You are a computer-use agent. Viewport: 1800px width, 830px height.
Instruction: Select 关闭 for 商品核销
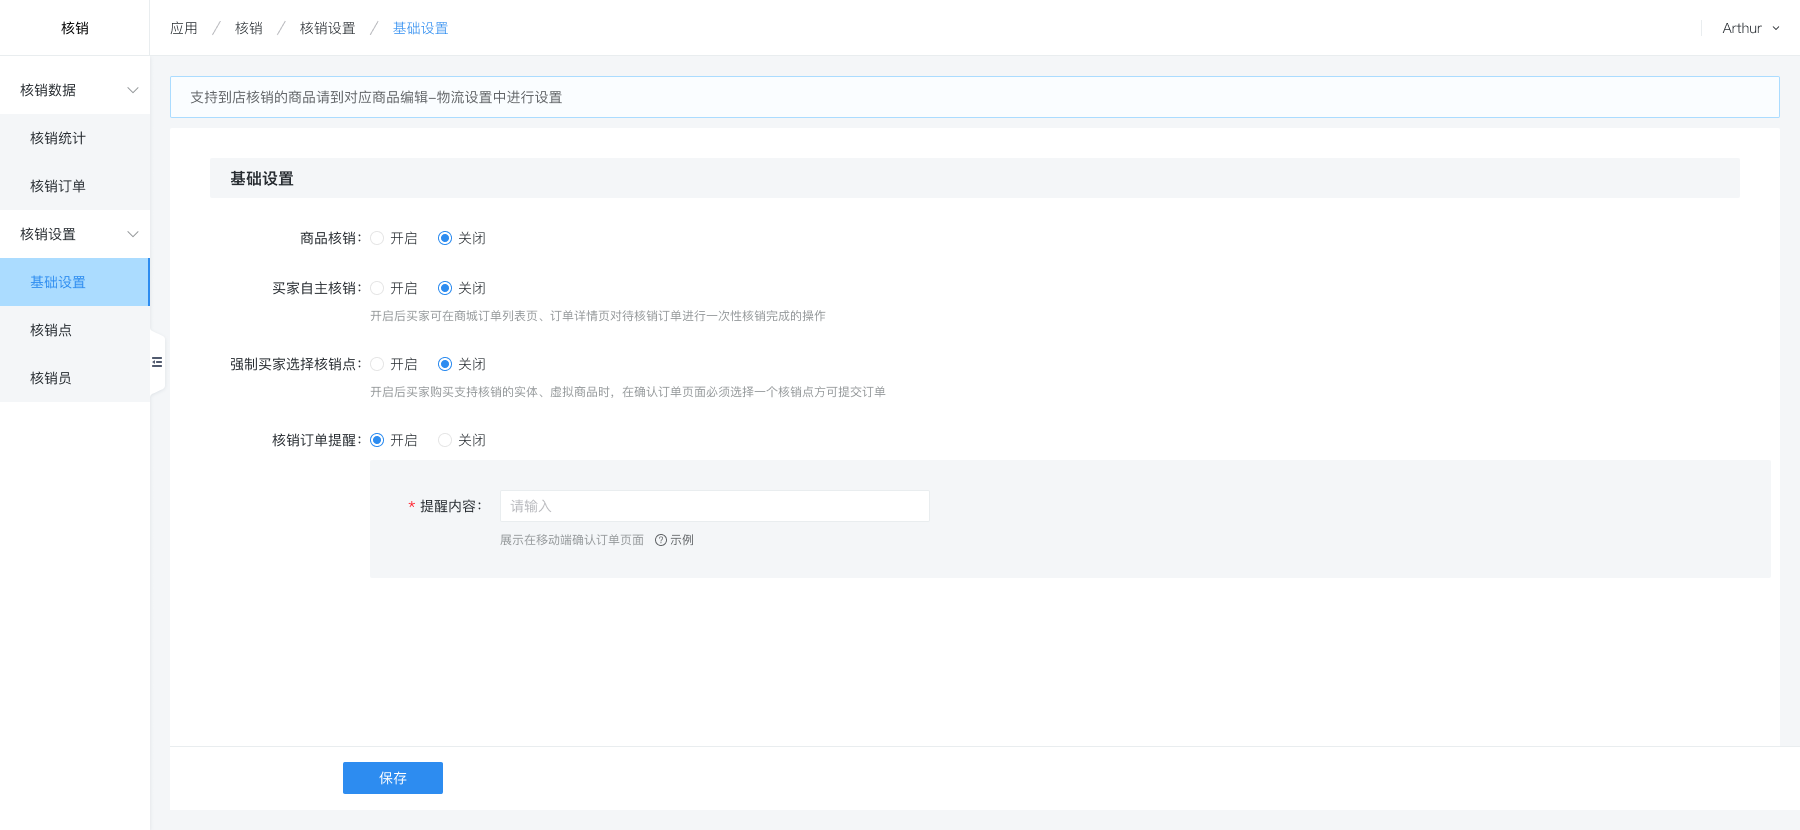tap(445, 238)
